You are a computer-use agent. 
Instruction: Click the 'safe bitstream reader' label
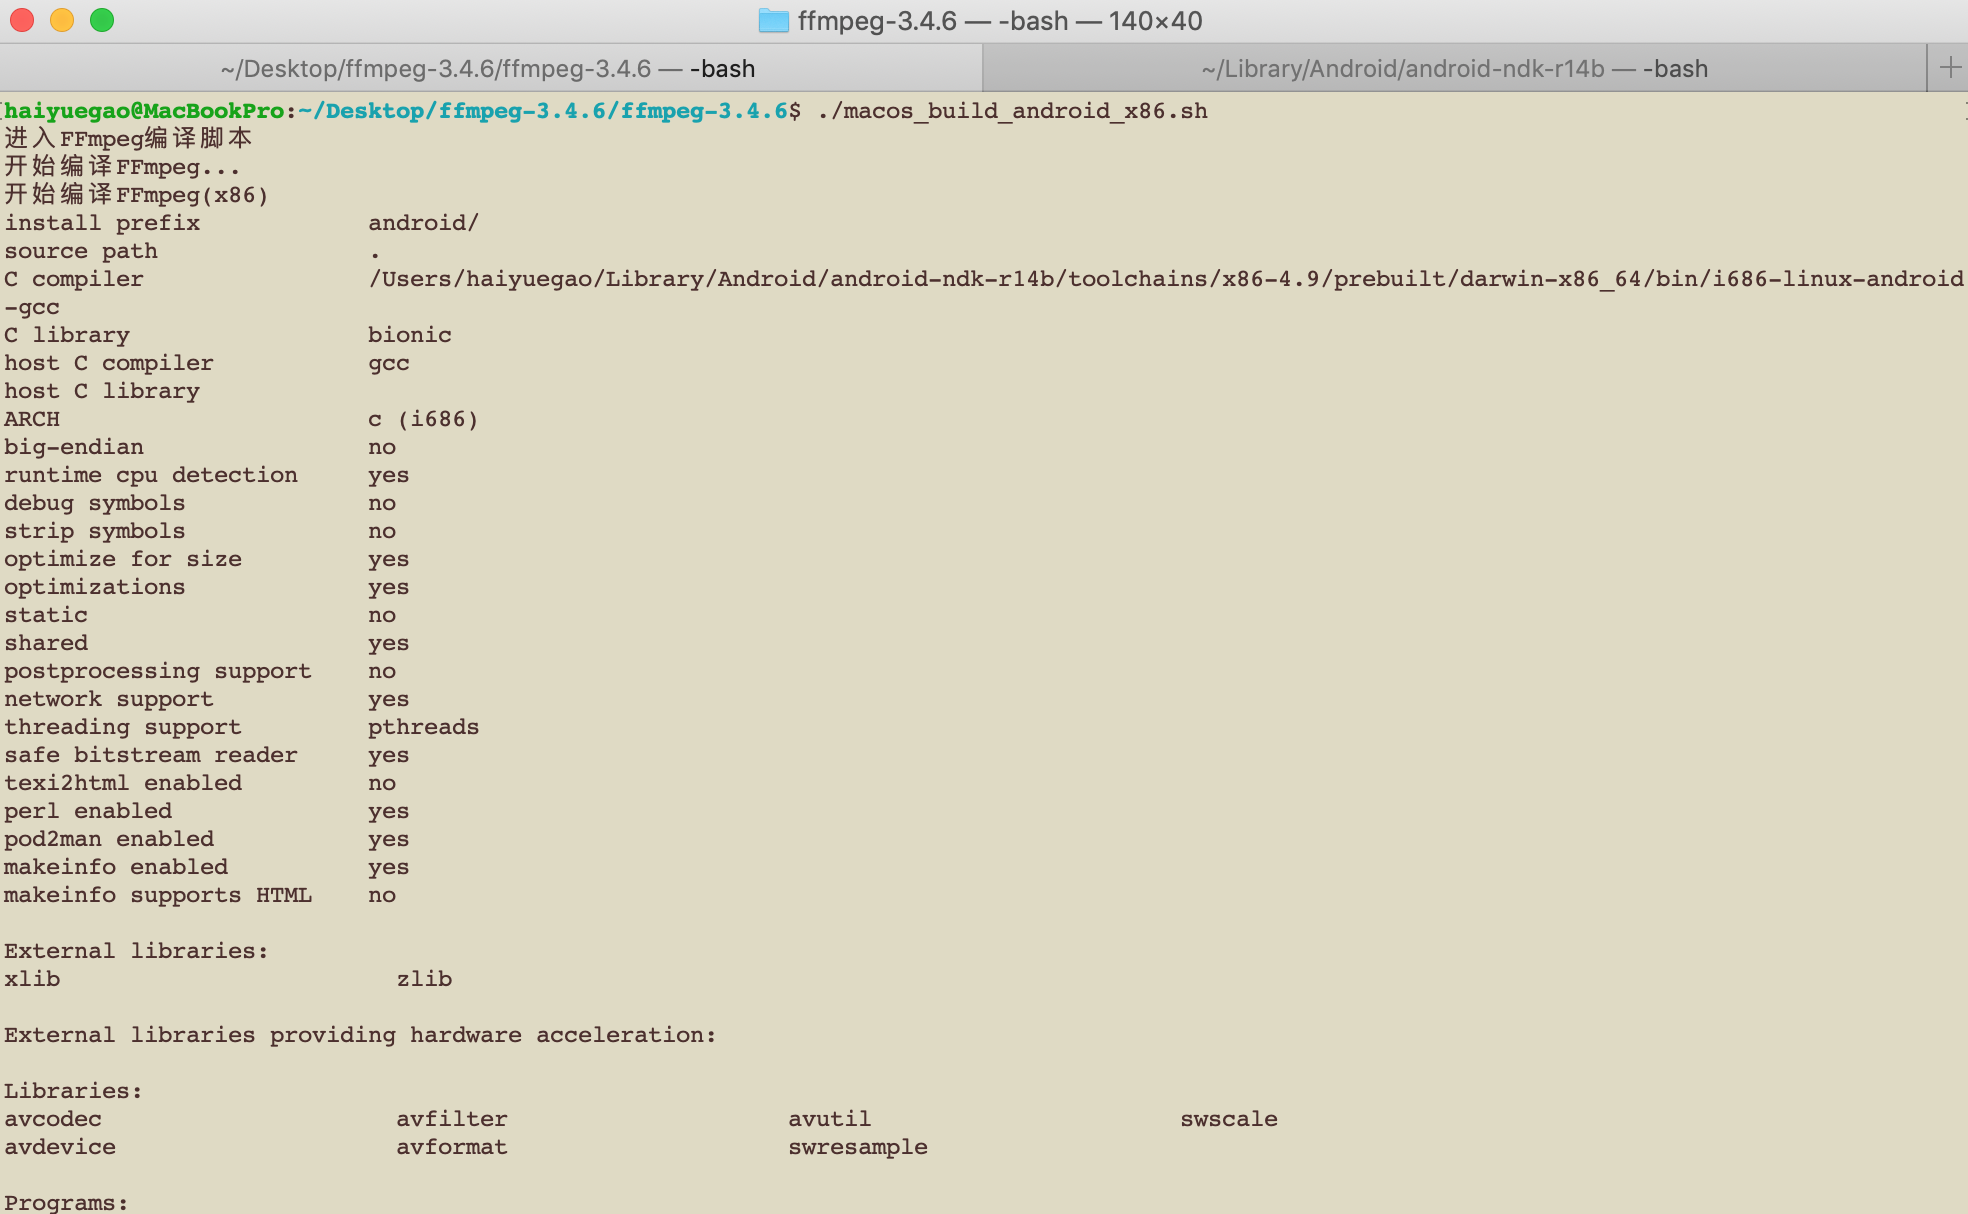(151, 755)
